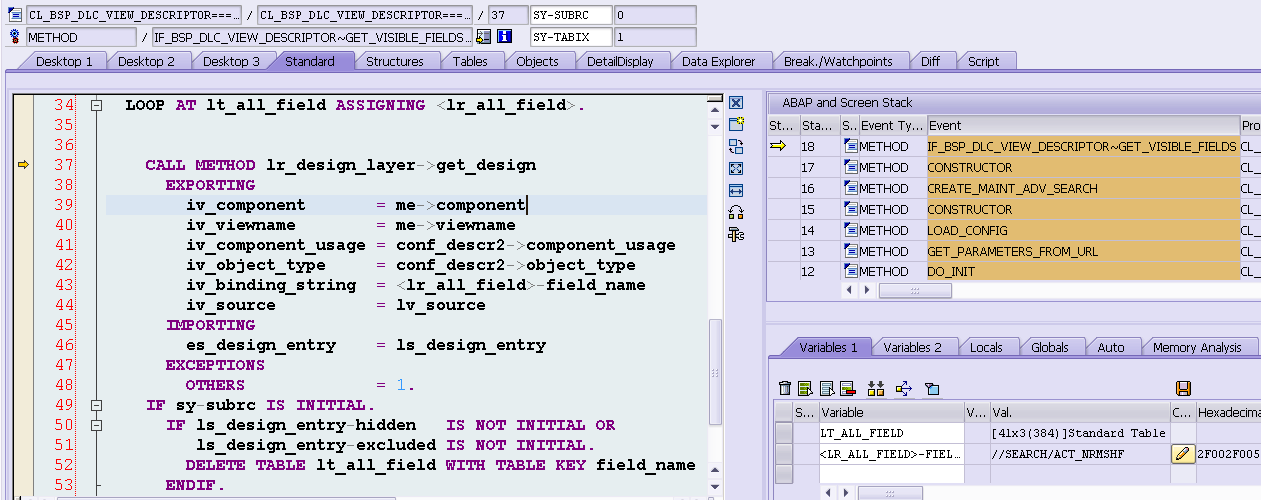This screenshot has height=500, width=1261.
Task: Open Memory Analysis tab
Action: point(1197,347)
